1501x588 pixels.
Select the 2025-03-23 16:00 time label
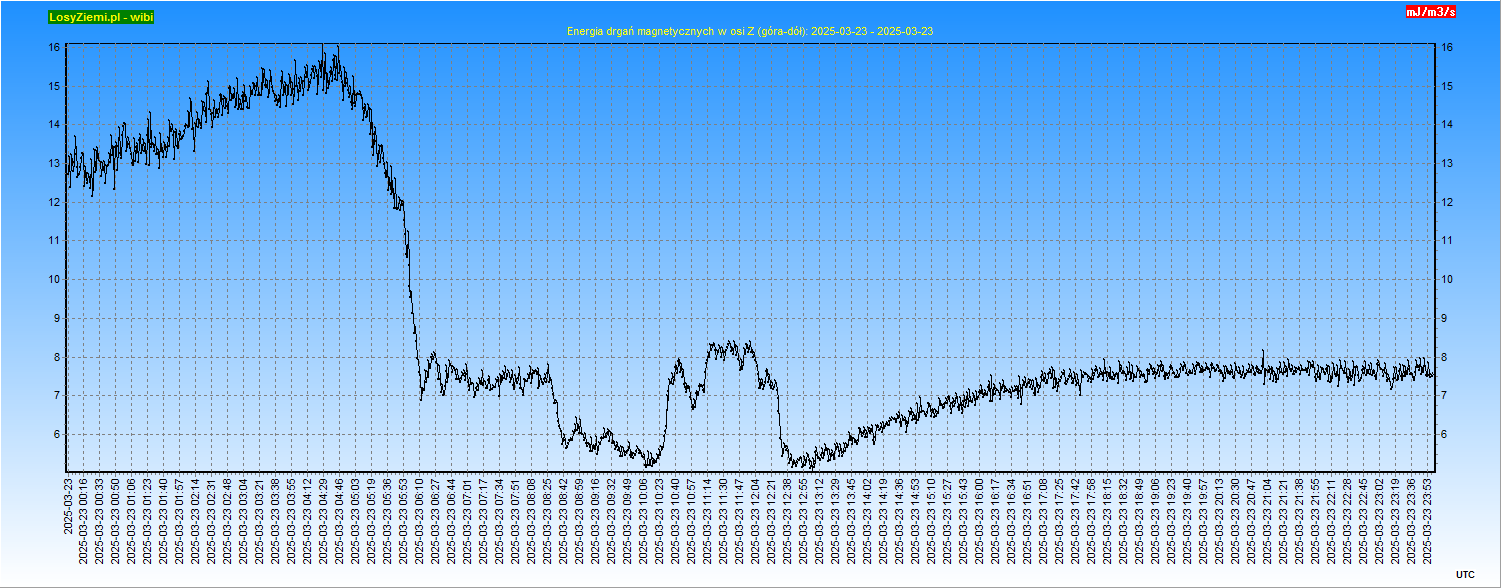980,520
